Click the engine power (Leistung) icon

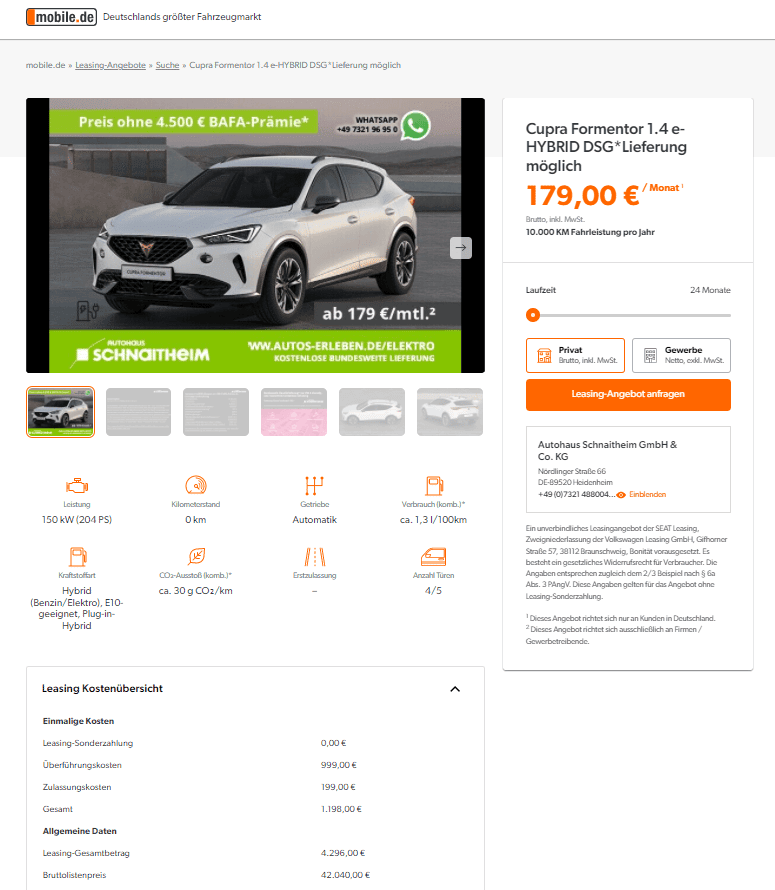(x=77, y=486)
